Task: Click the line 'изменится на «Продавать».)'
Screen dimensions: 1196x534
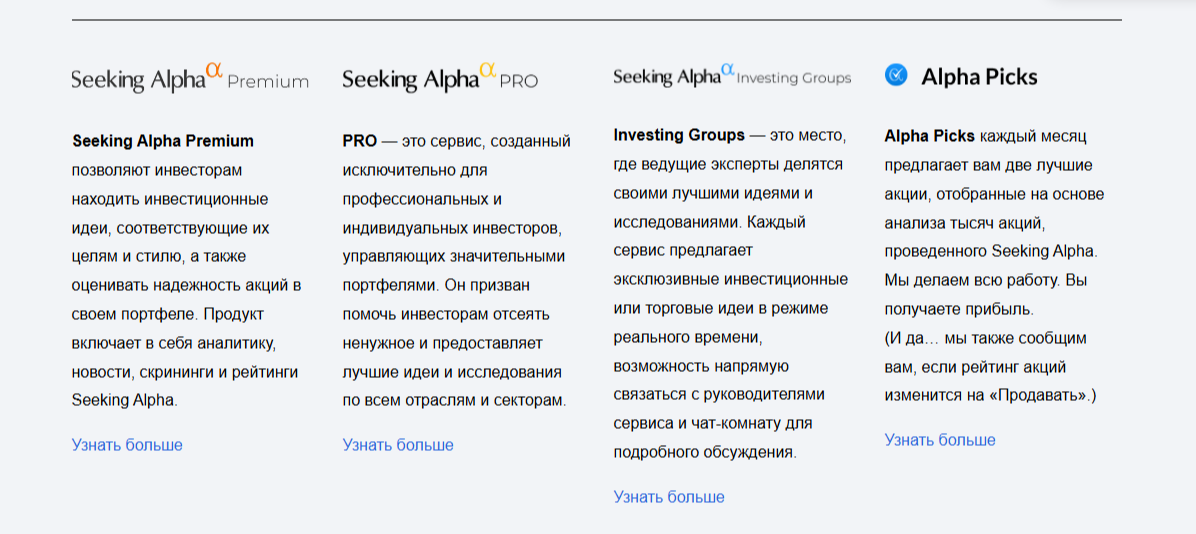Action: point(990,397)
